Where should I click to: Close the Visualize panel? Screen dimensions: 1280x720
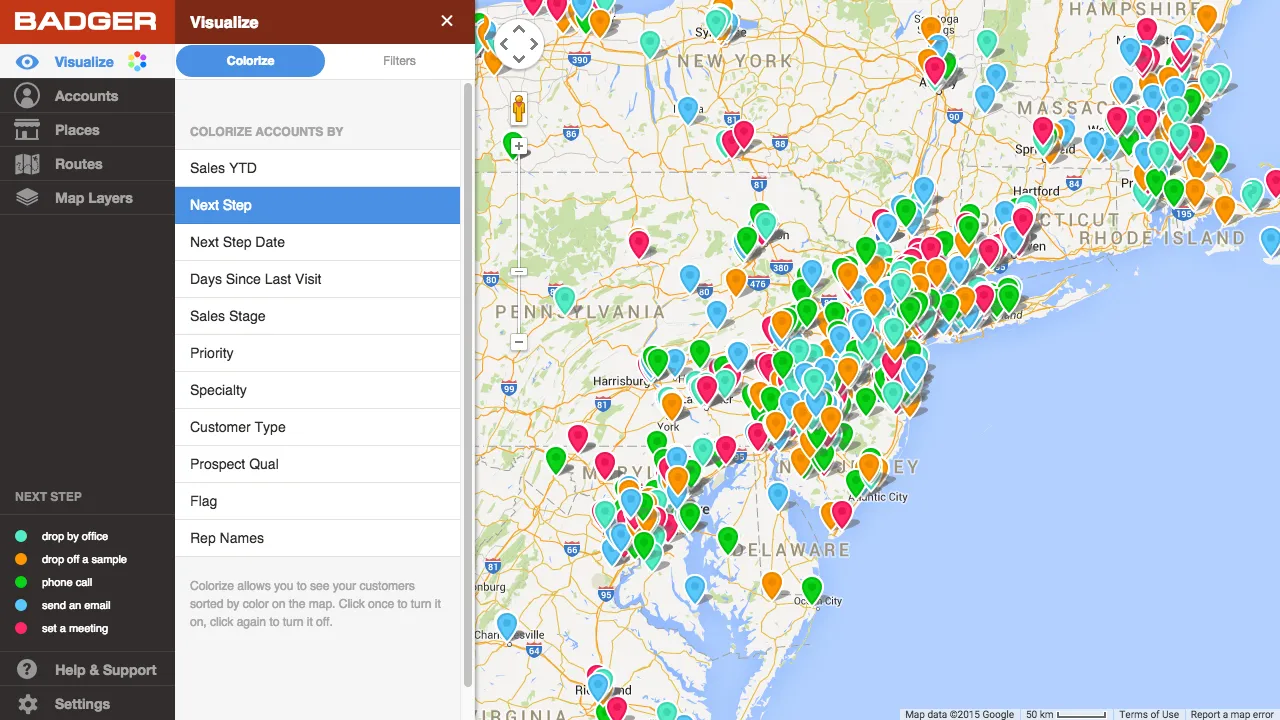pyautogui.click(x=447, y=21)
